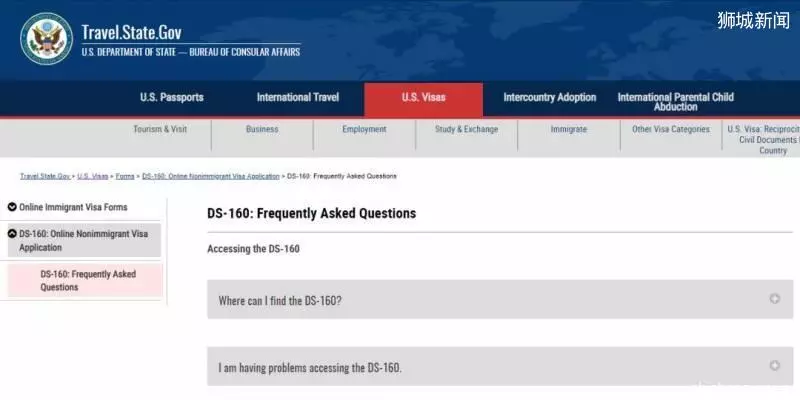
Task: Select the U.S. Visas tab
Action: pos(423,100)
